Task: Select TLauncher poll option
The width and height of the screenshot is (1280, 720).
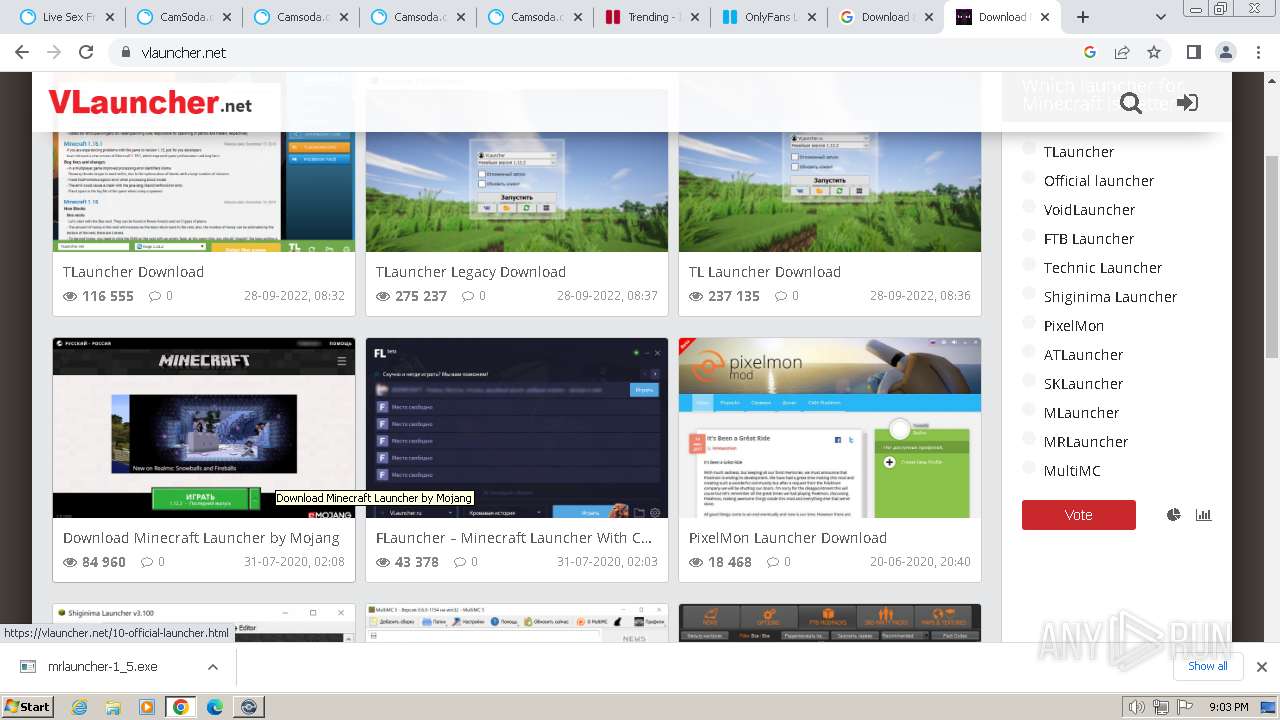Action: click(1029, 149)
